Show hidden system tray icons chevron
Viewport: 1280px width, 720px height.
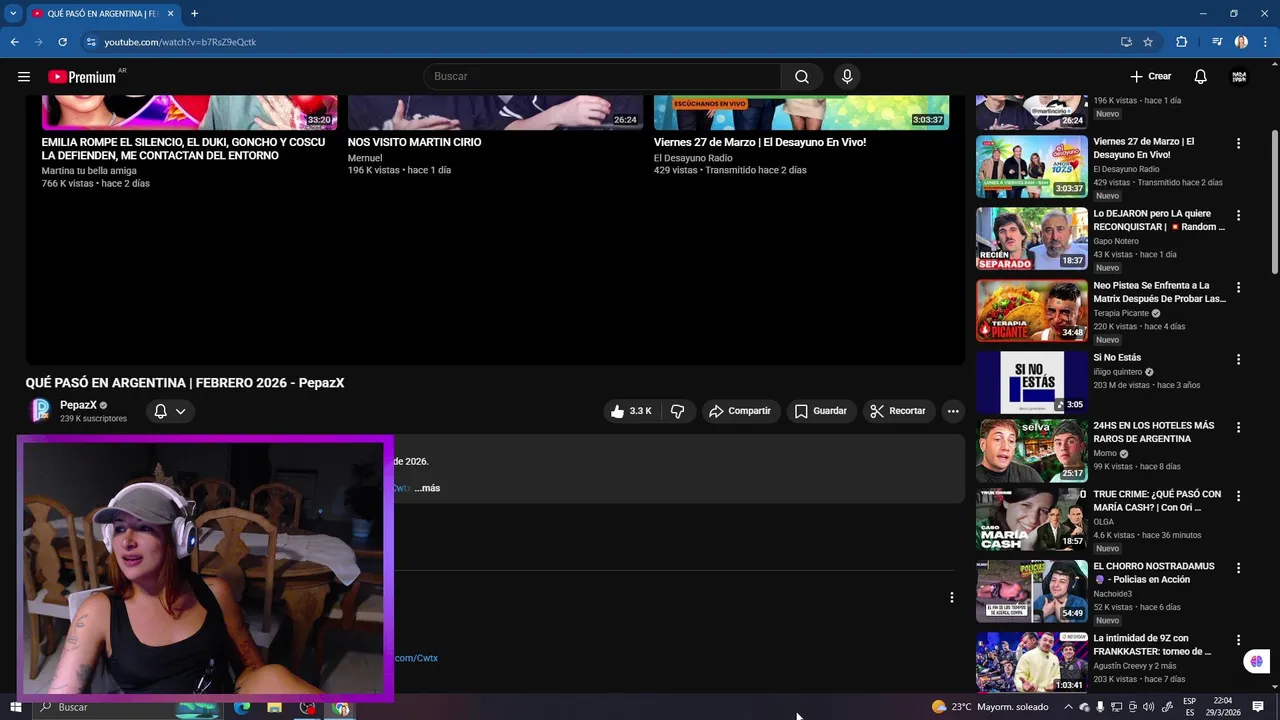pos(1068,707)
